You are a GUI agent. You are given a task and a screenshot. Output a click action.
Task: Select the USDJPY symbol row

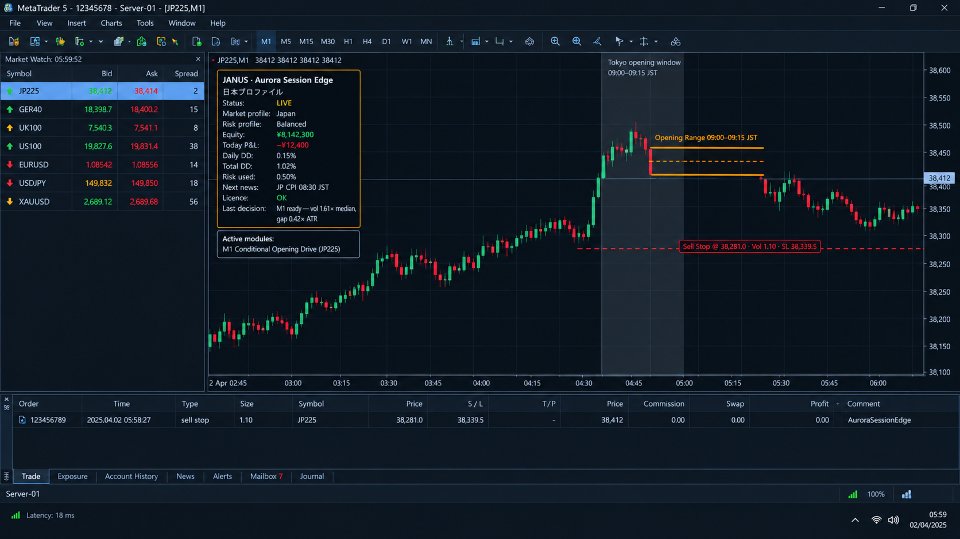click(x=102, y=183)
